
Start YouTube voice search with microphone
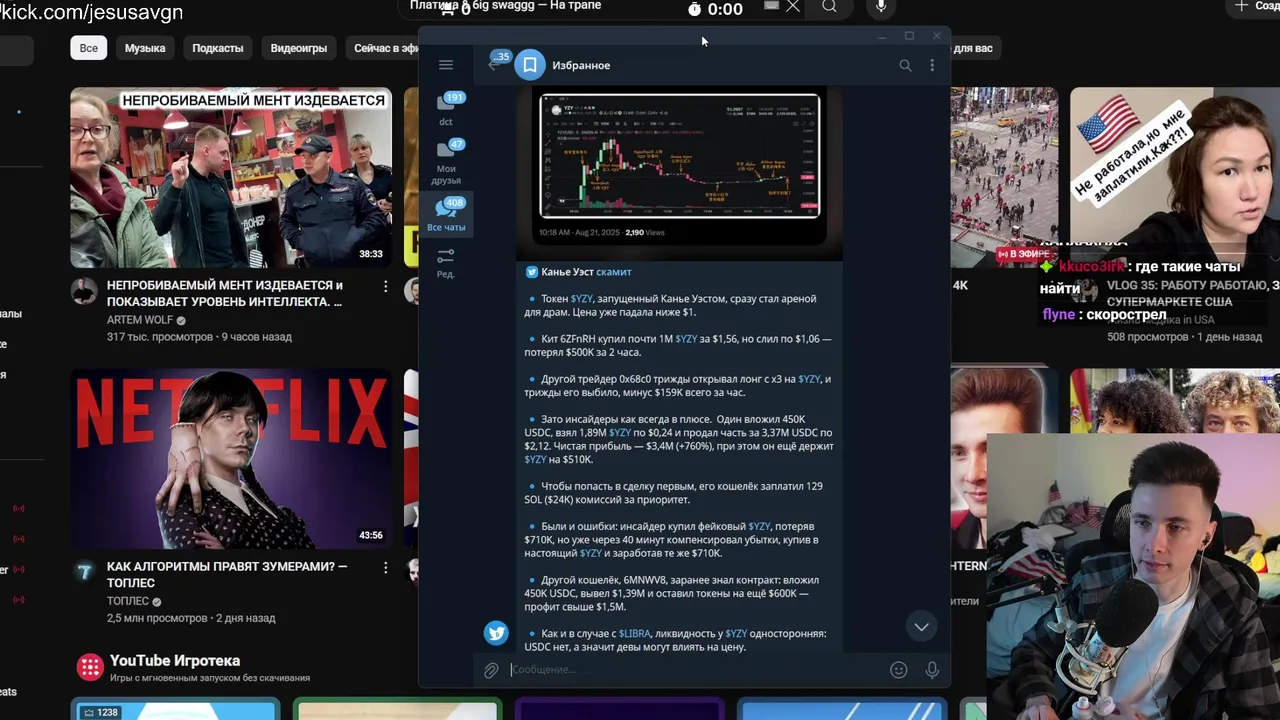tap(881, 7)
